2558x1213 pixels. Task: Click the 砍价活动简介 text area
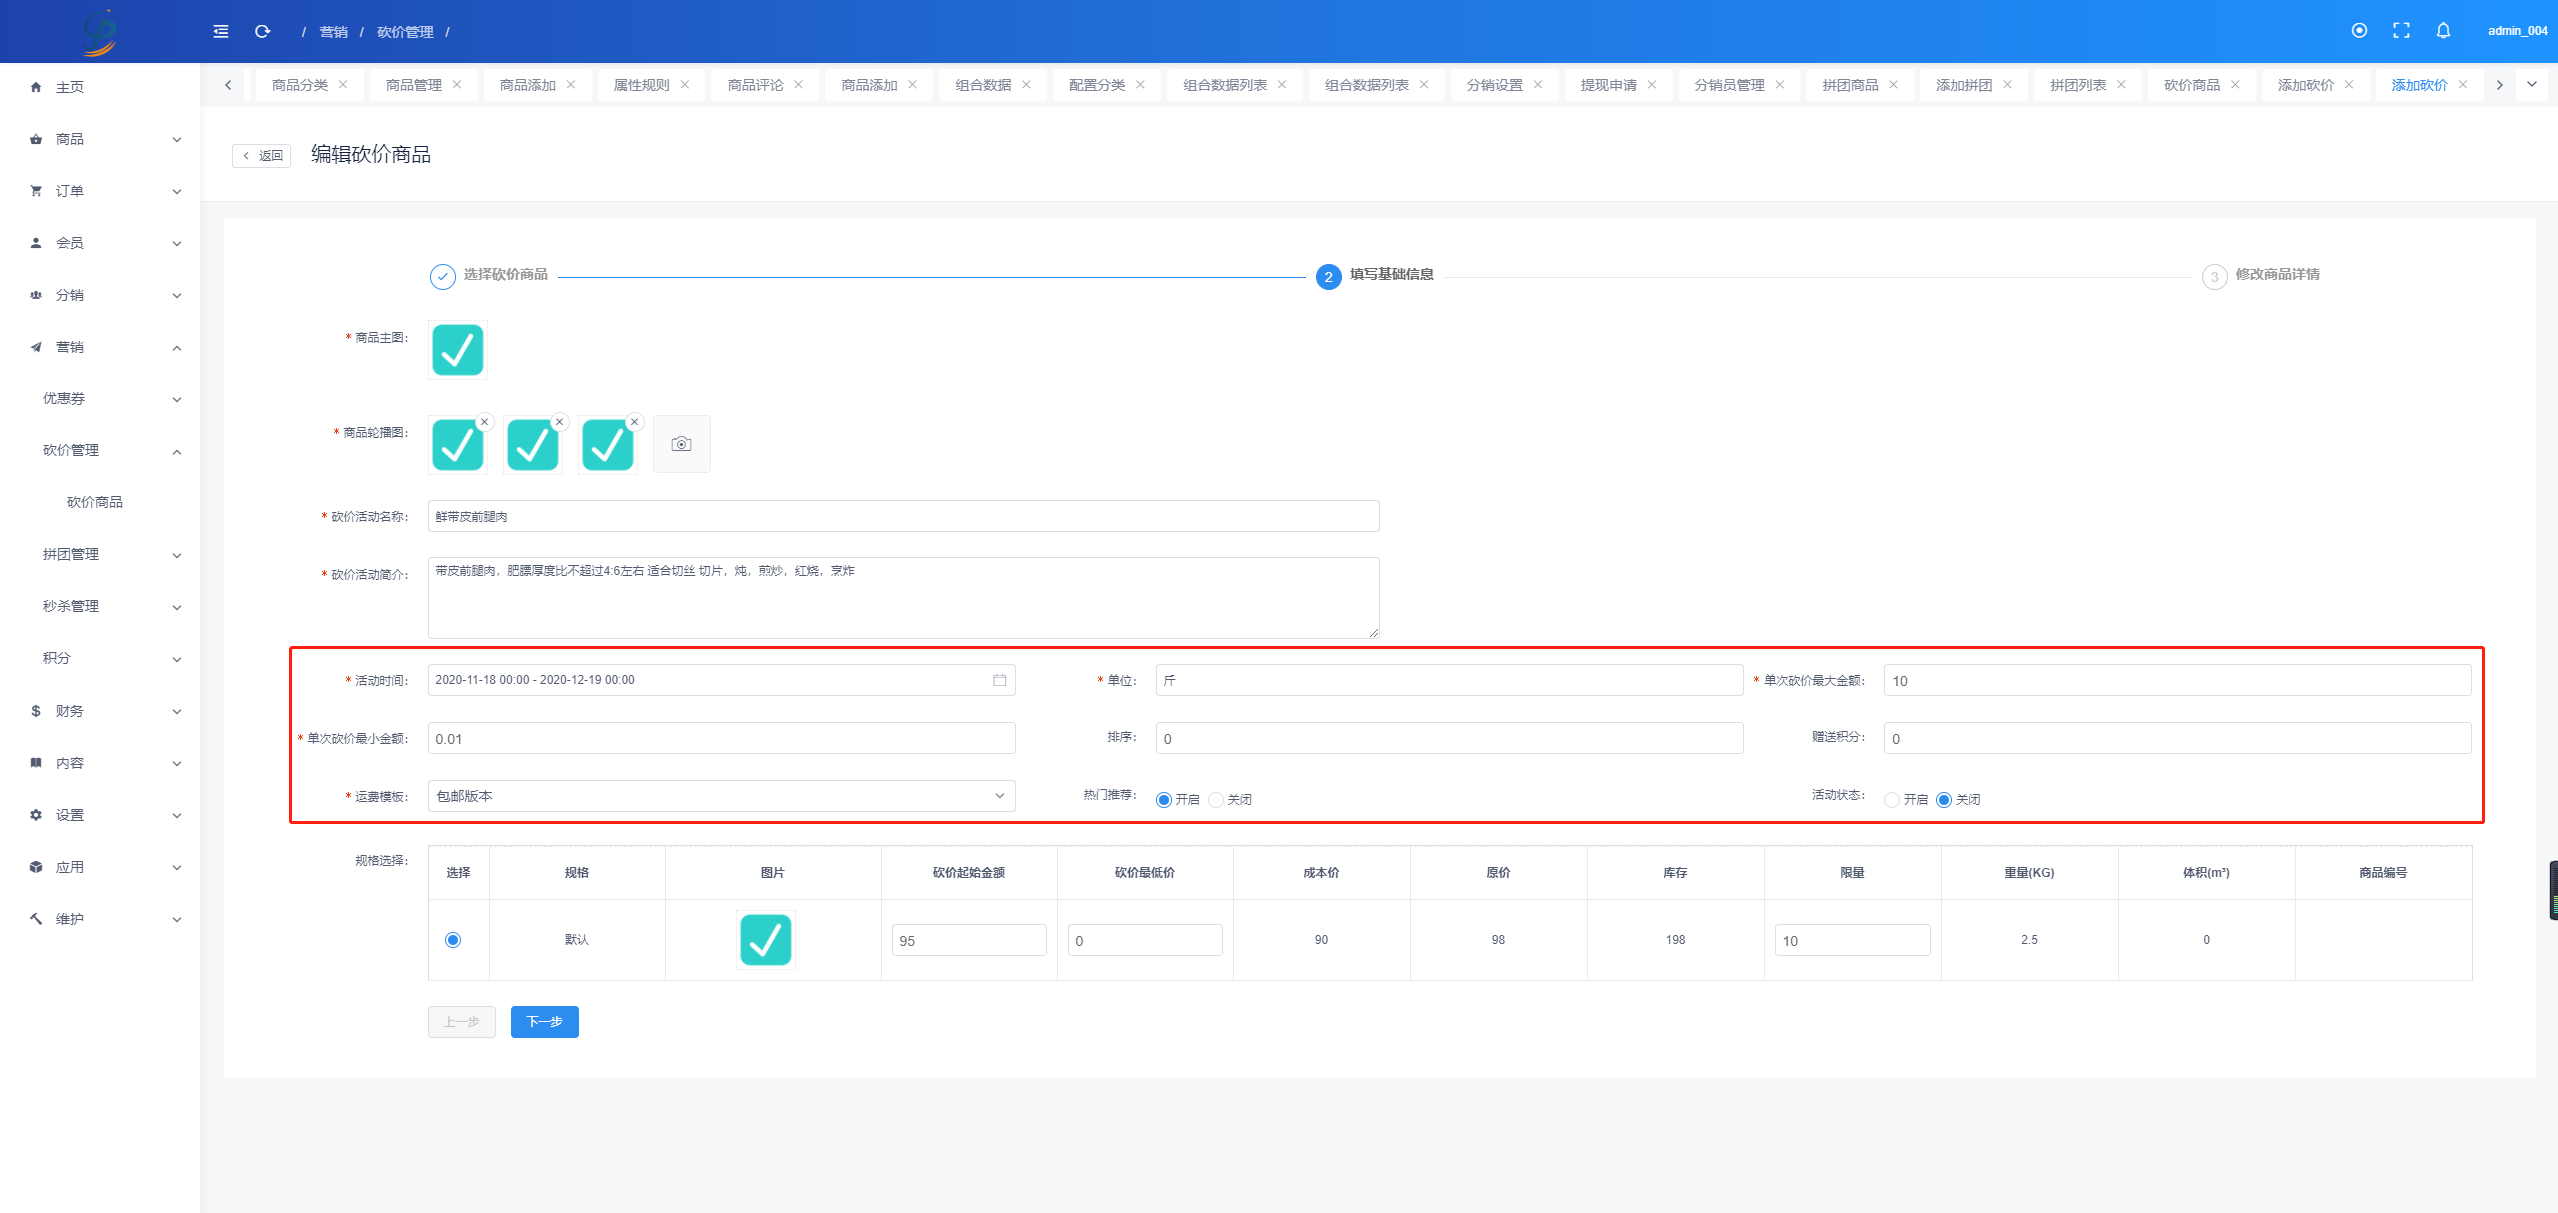(904, 598)
